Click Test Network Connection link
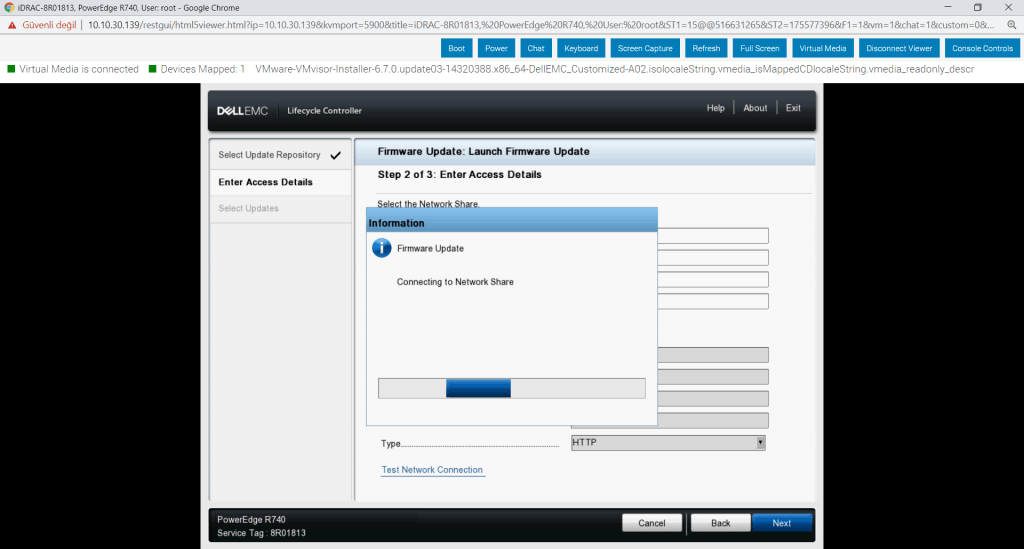This screenshot has height=549, width=1024. tap(432, 470)
